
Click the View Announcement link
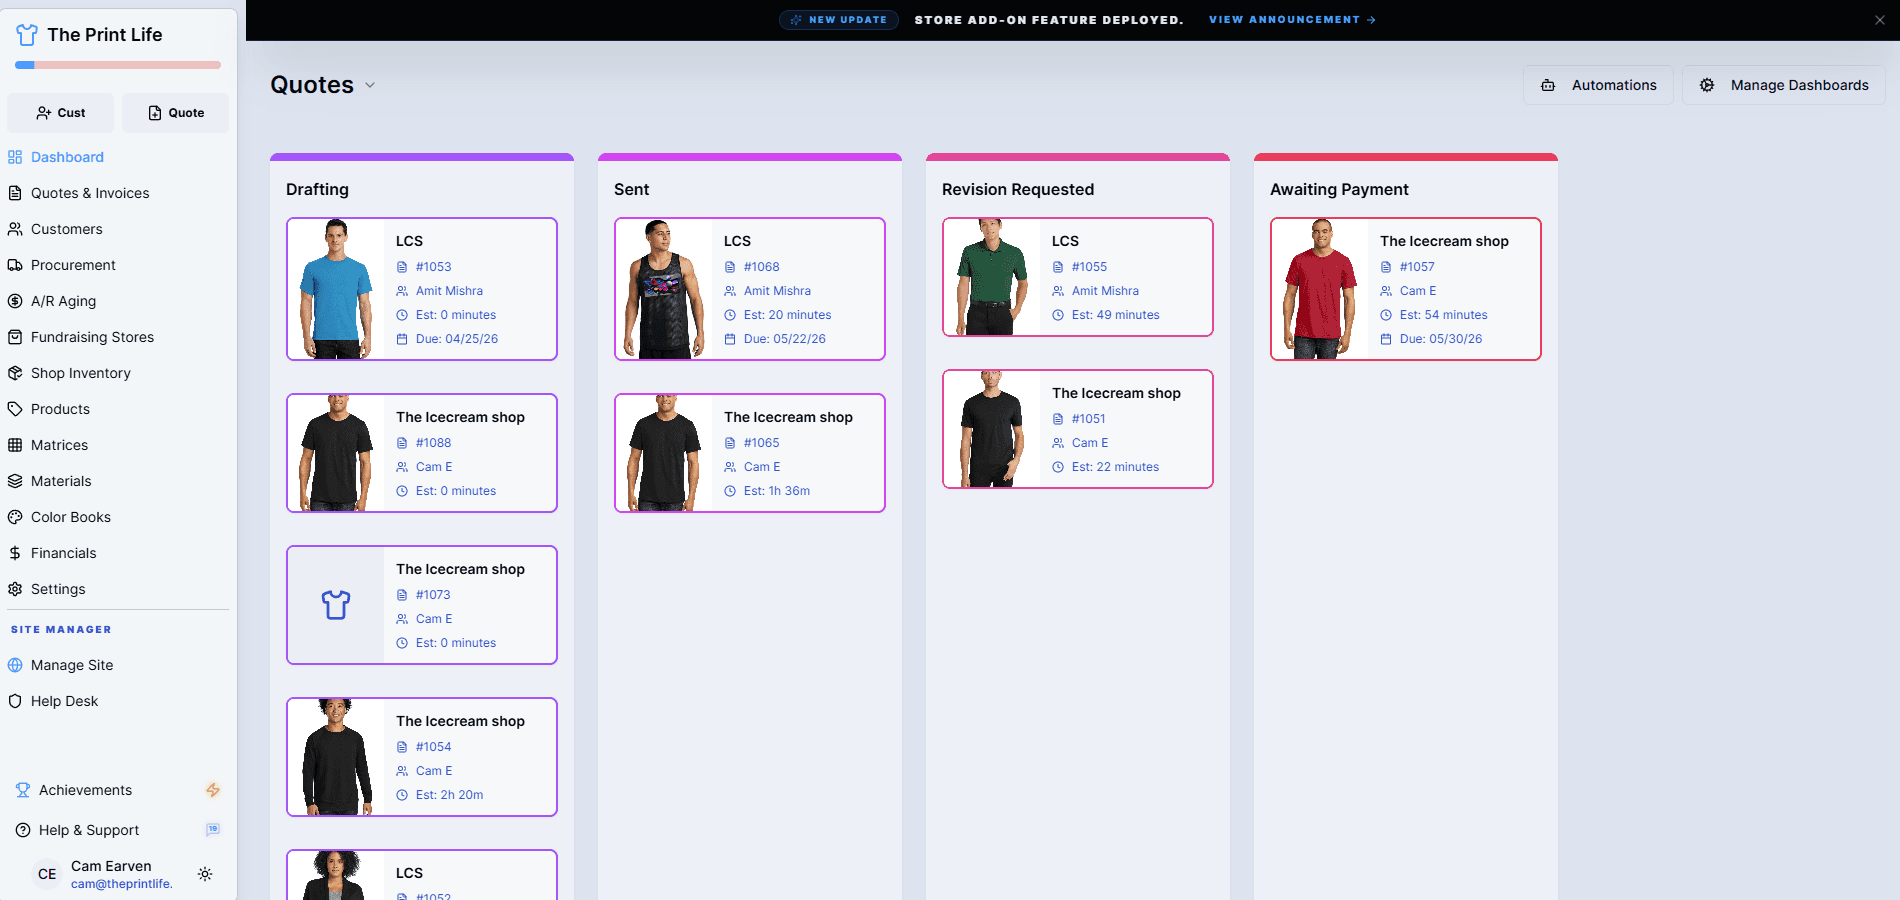[1292, 20]
